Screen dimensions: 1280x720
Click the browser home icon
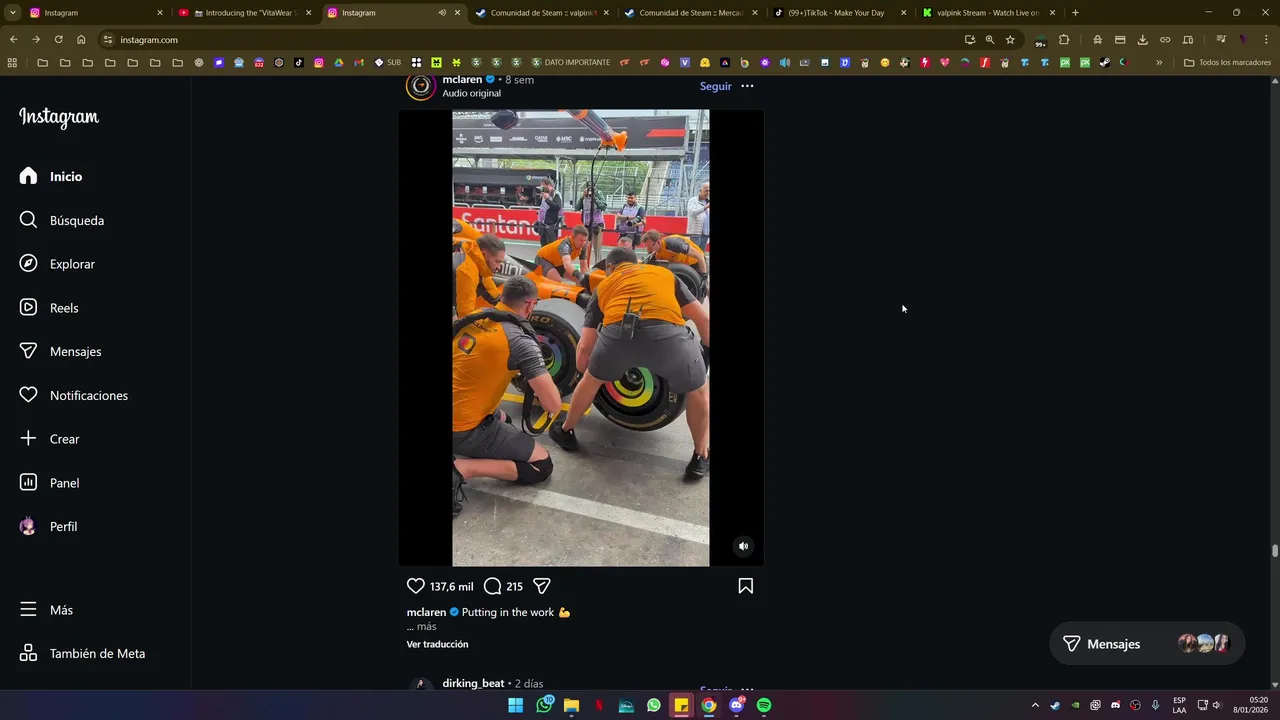(x=81, y=39)
